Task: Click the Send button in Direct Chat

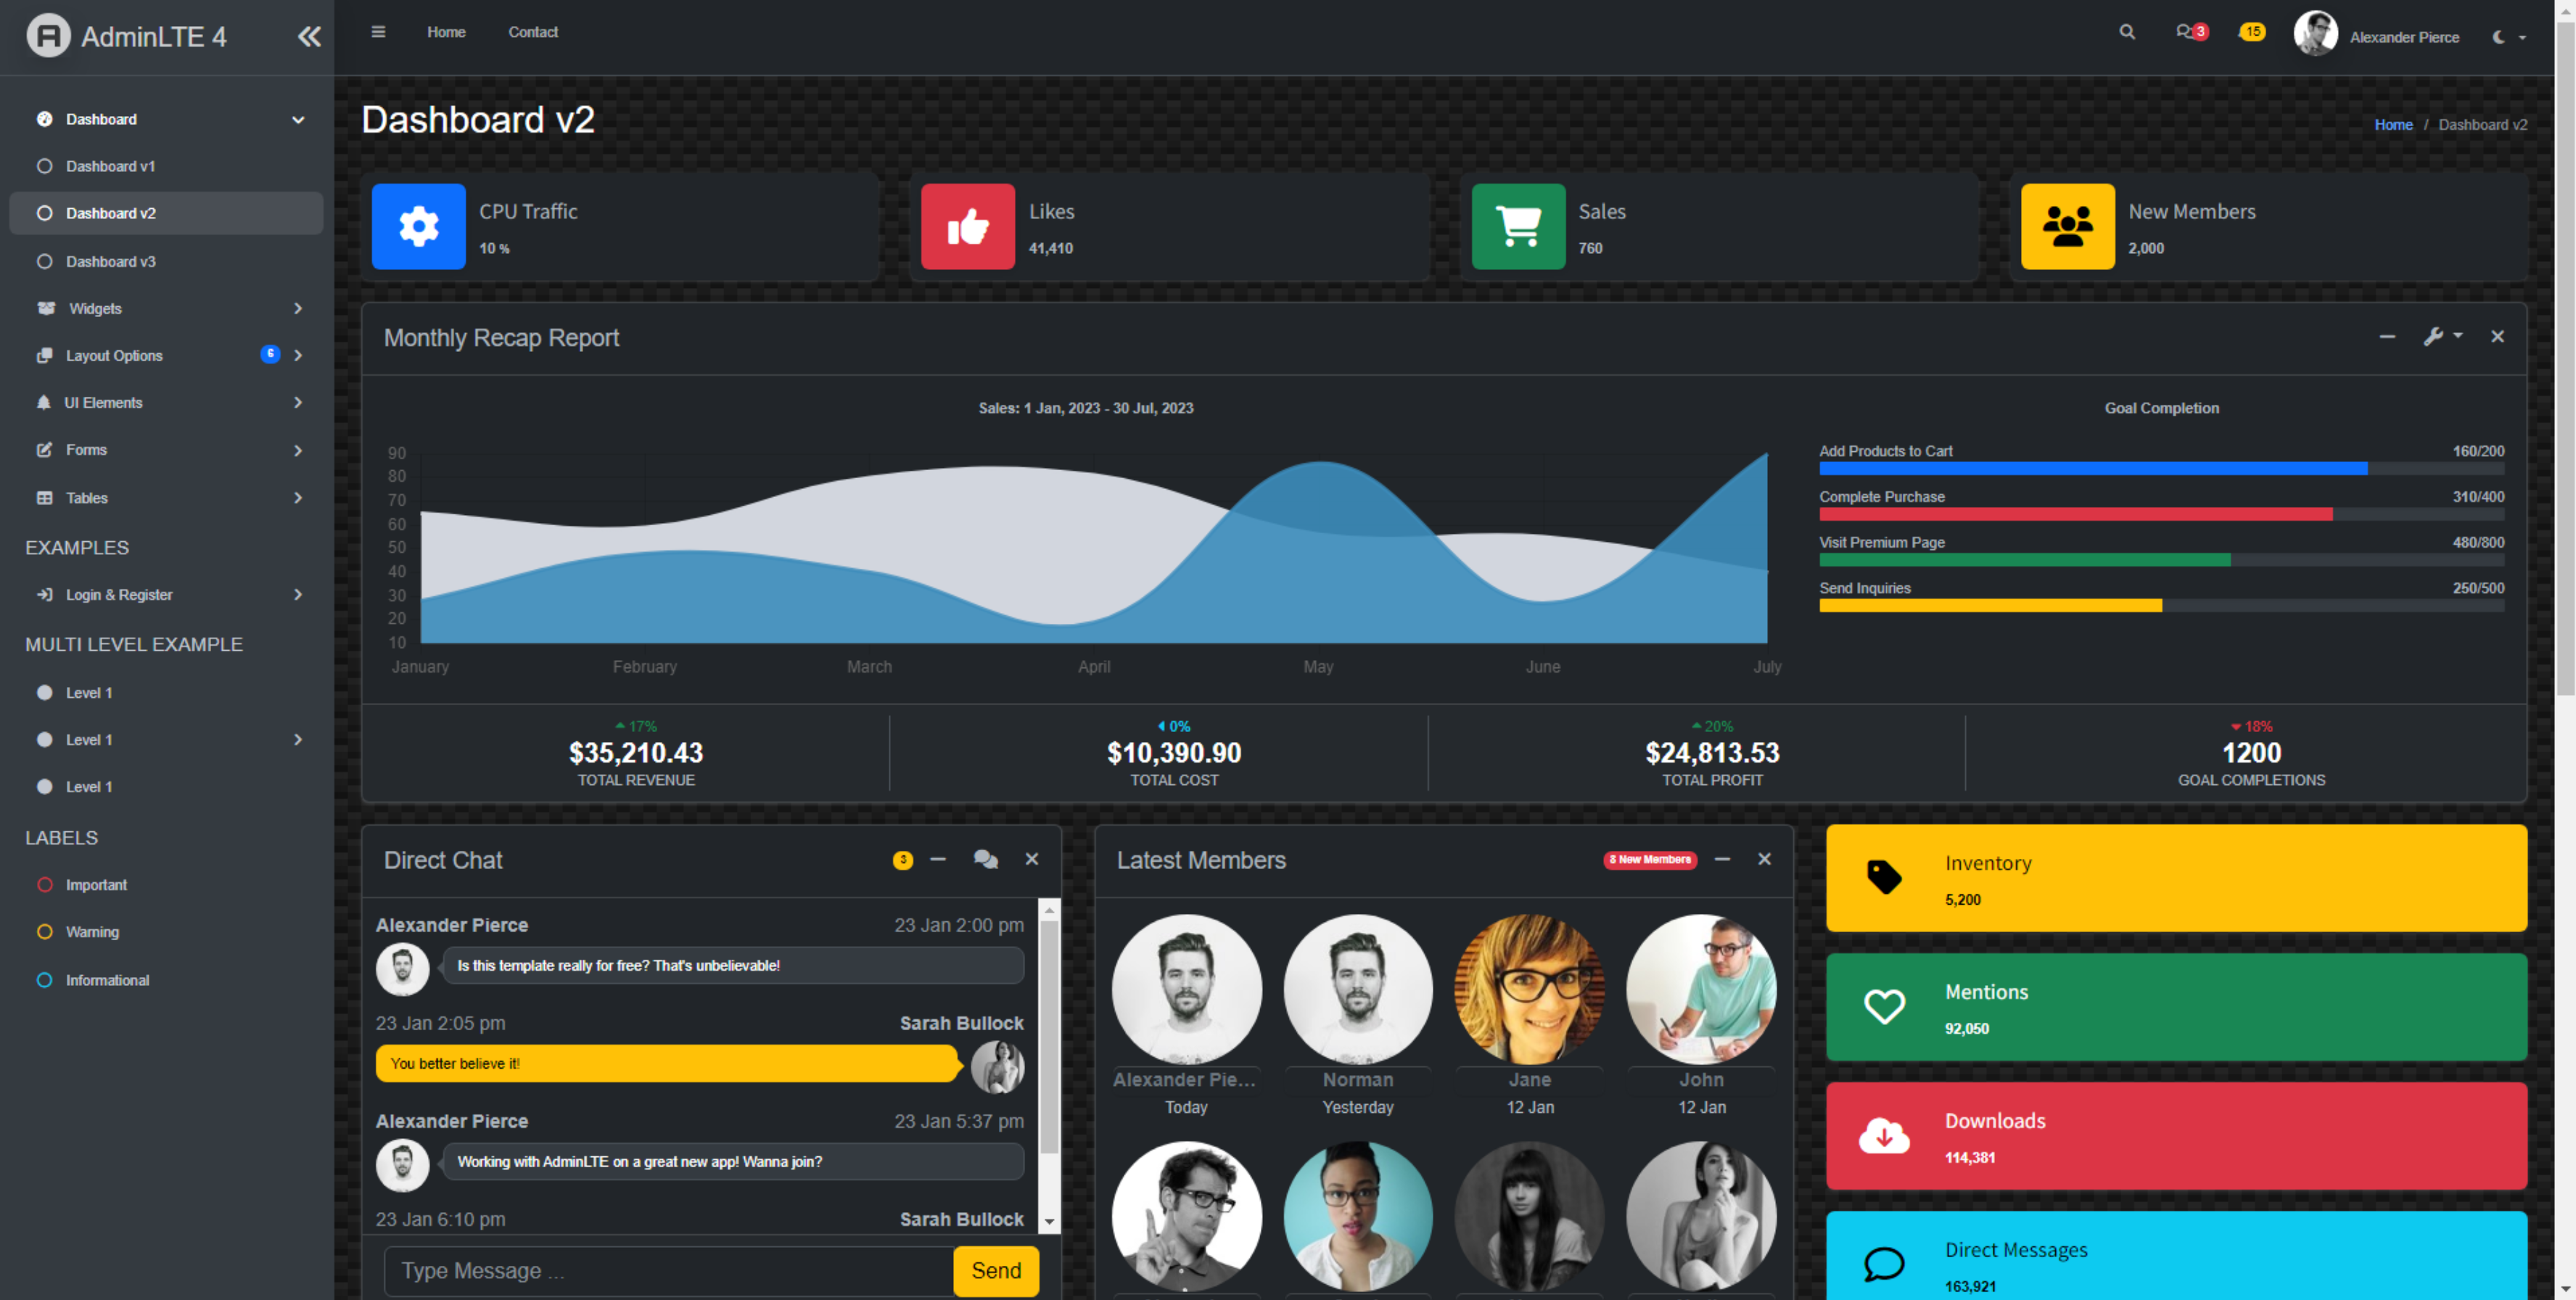Action: click(996, 1270)
